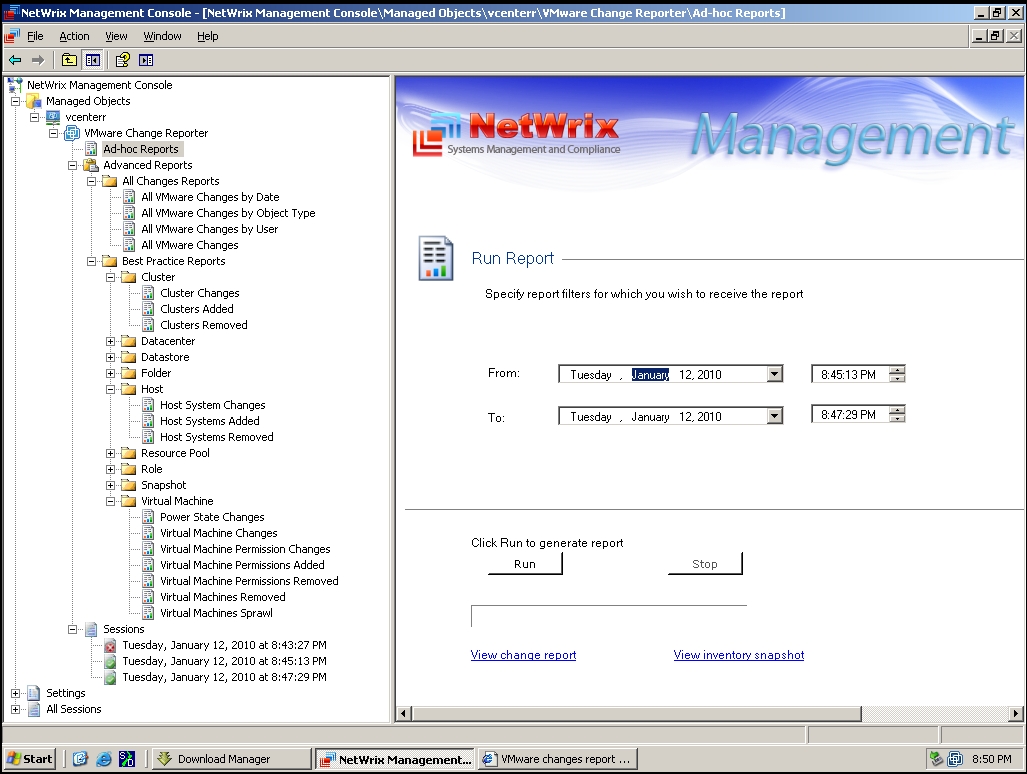This screenshot has height=774, width=1027.
Task: Click the Run button
Action: click(x=525, y=564)
